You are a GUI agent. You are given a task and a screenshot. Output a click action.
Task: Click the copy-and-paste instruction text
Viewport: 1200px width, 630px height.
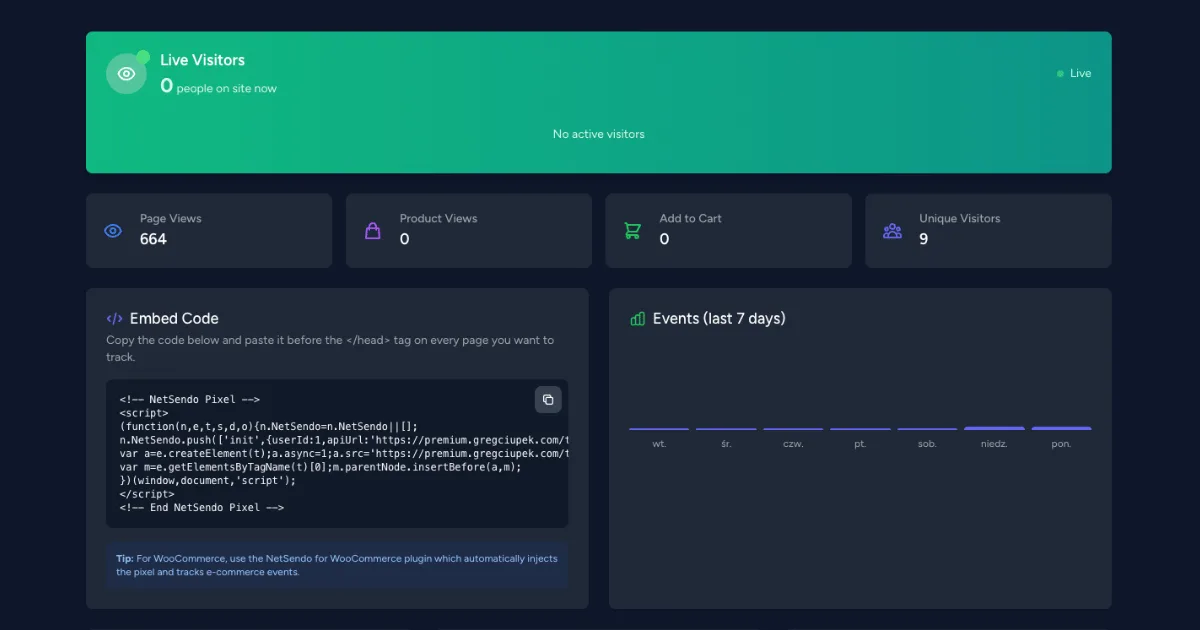330,348
